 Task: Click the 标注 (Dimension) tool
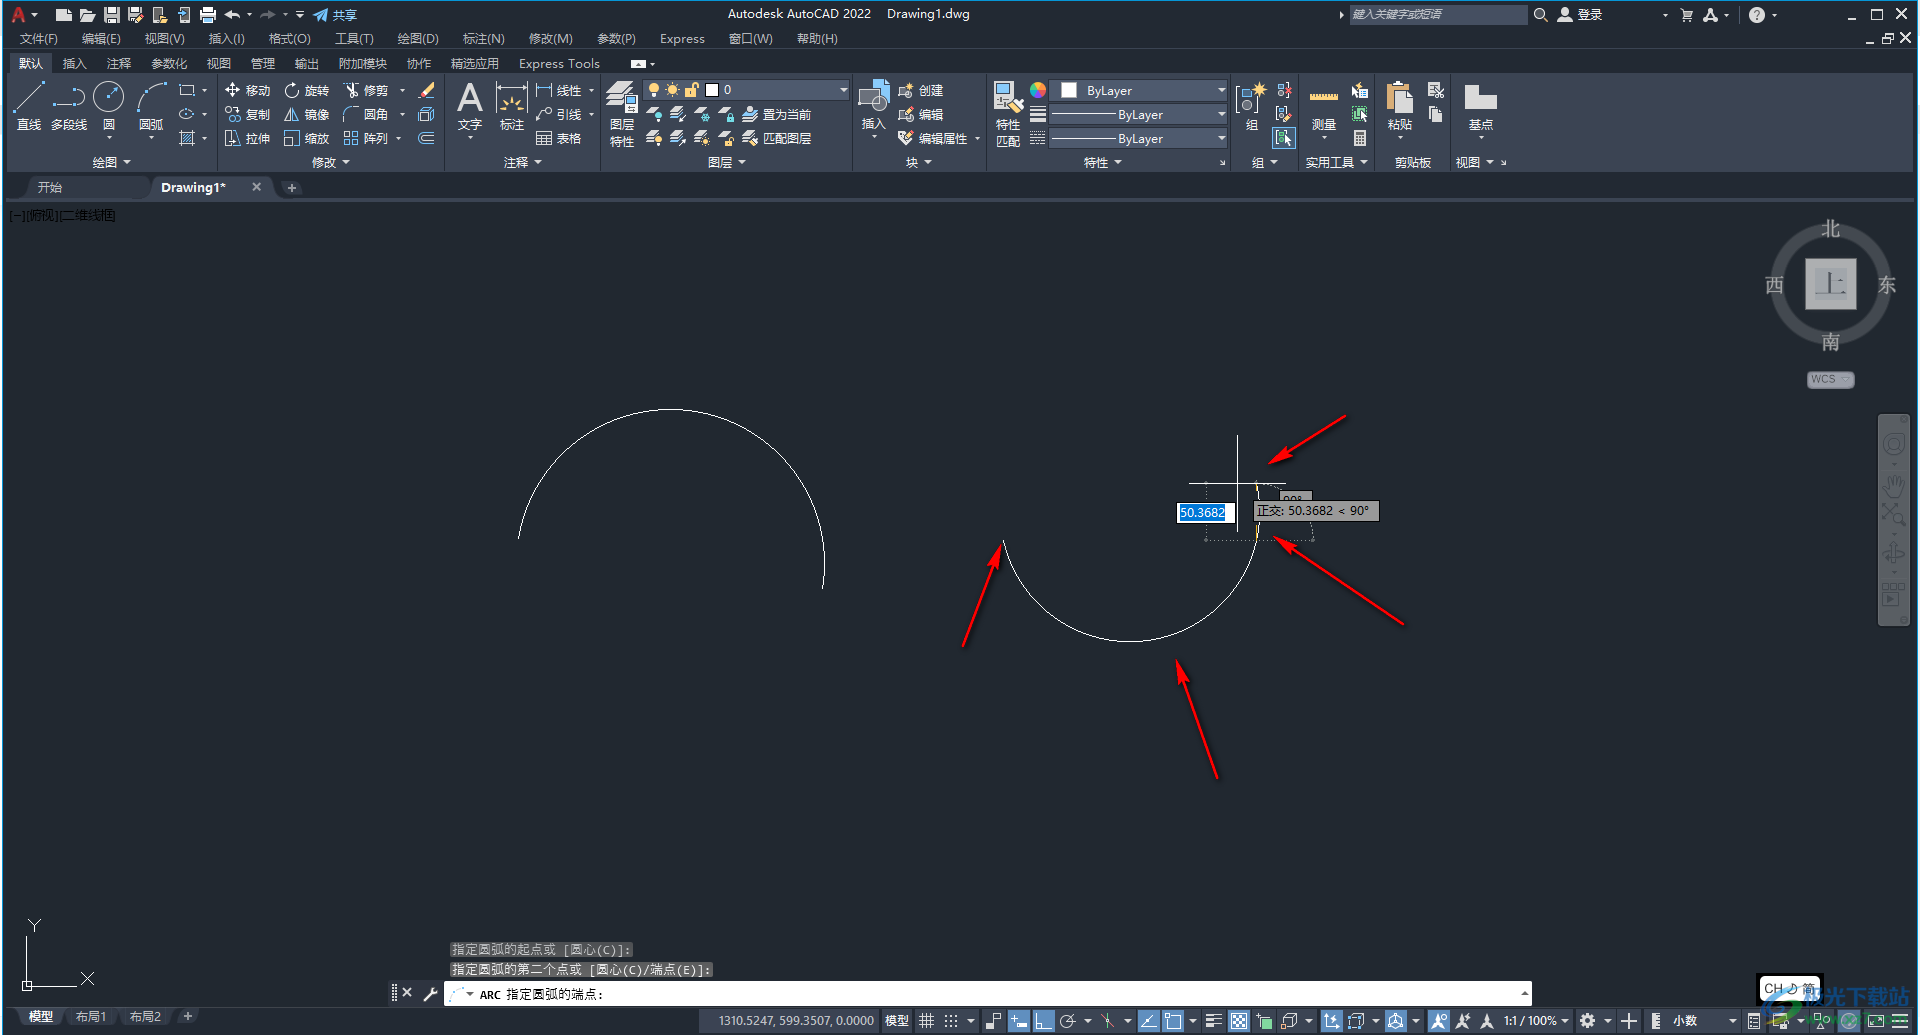(x=512, y=106)
